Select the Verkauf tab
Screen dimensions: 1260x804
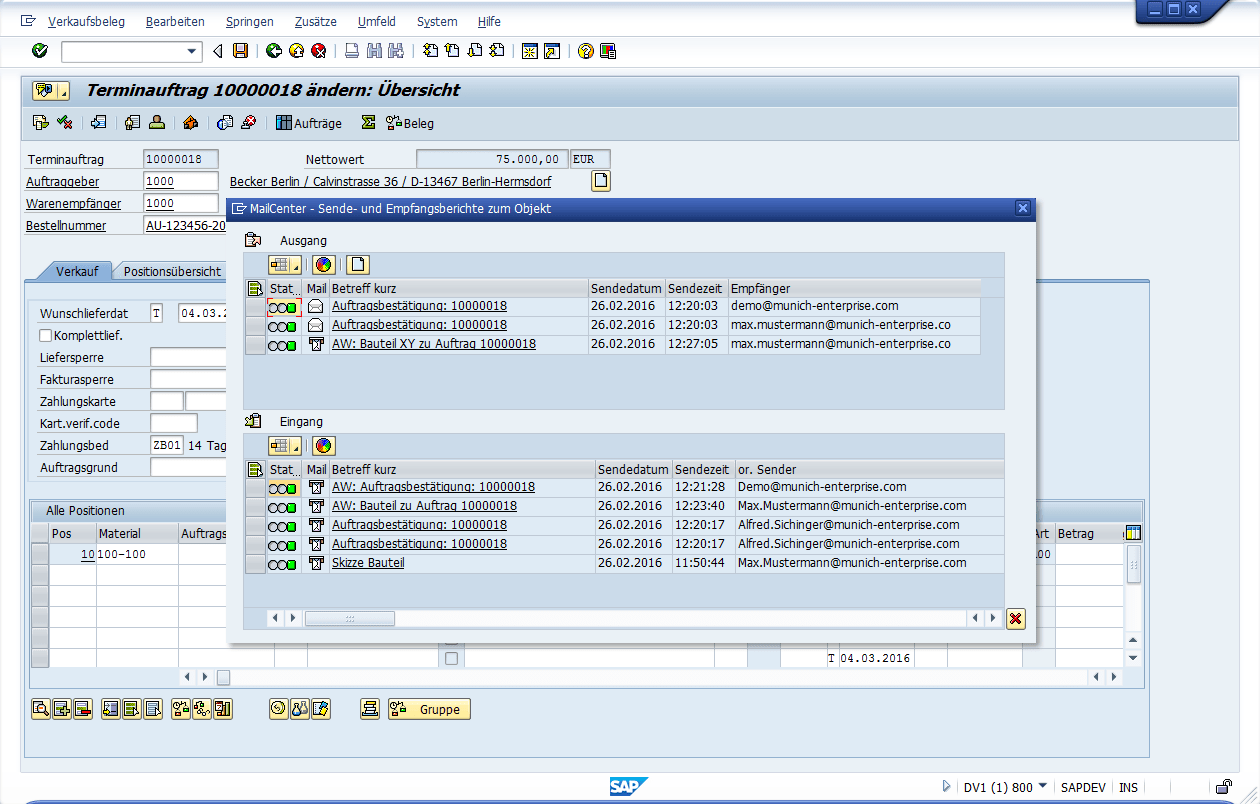point(77,271)
